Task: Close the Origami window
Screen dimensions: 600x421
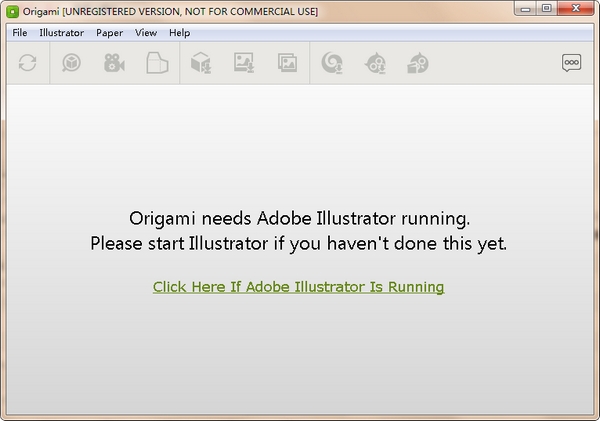Action: click(576, 8)
